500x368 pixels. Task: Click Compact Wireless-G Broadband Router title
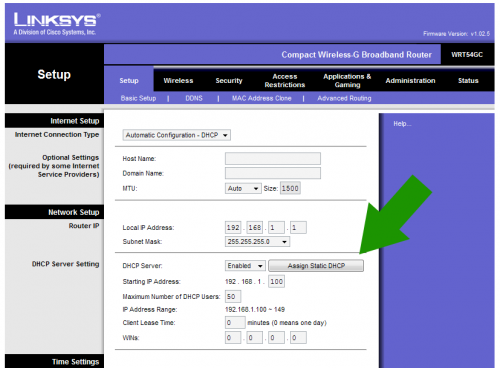click(356, 55)
